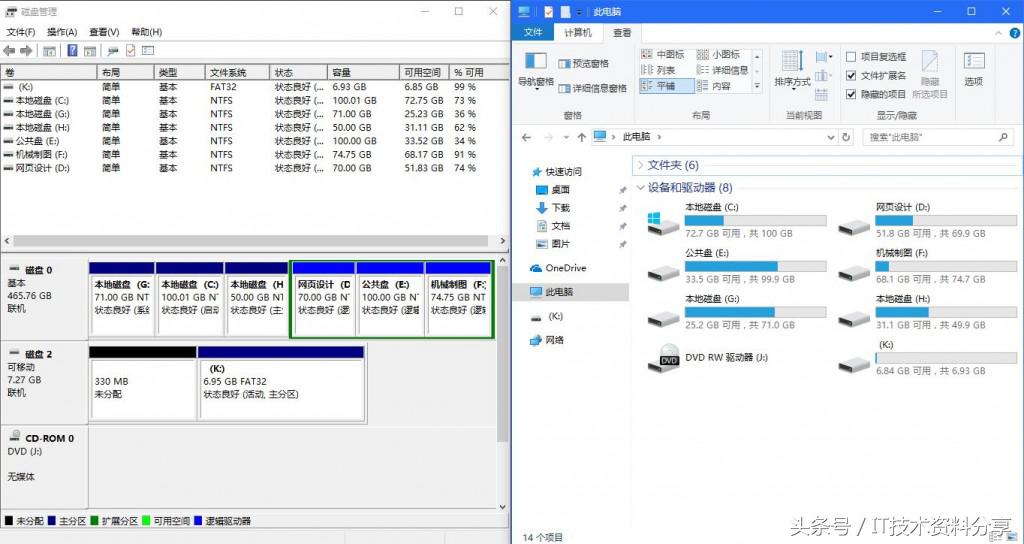Click the checkmark document icon in Disk Management toolbar
Viewport: 1024px width, 544px height.
(131, 50)
